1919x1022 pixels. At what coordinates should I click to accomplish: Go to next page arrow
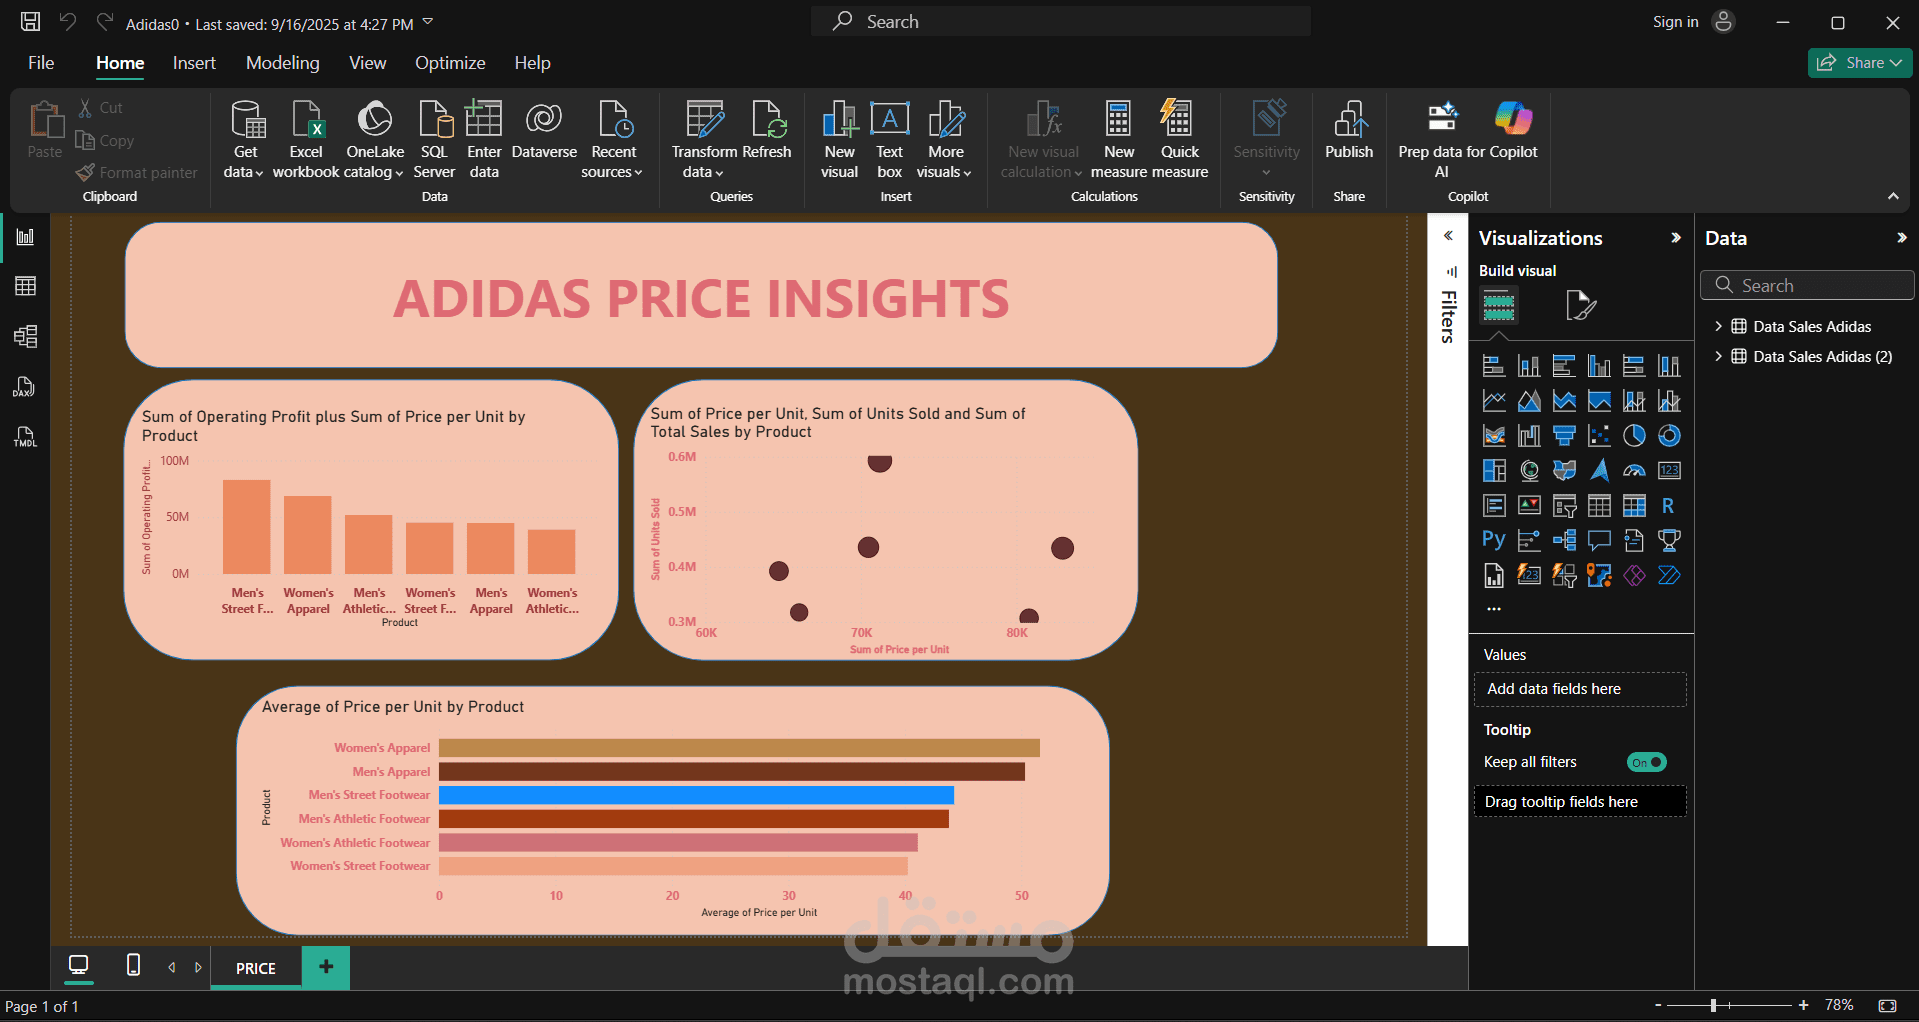(198, 967)
